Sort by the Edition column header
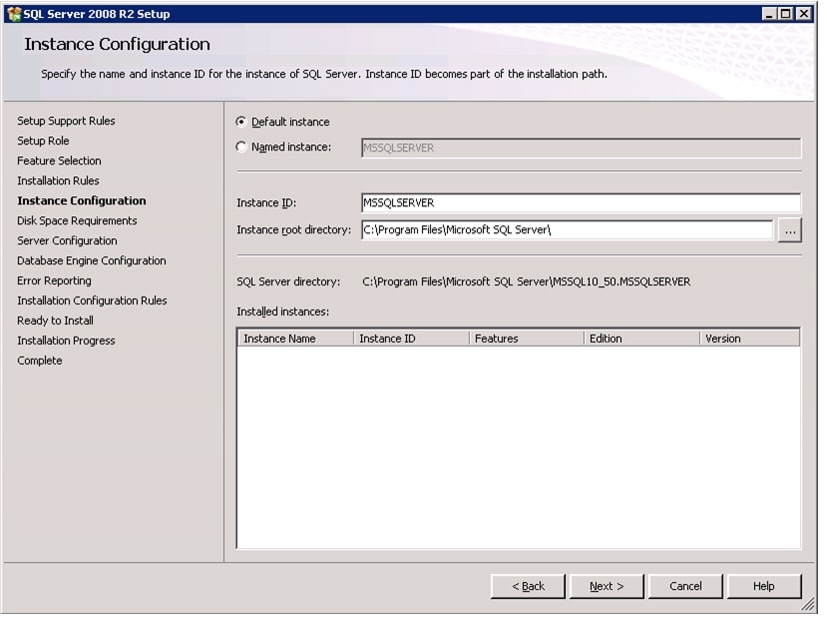827x640 pixels. pyautogui.click(x=642, y=339)
